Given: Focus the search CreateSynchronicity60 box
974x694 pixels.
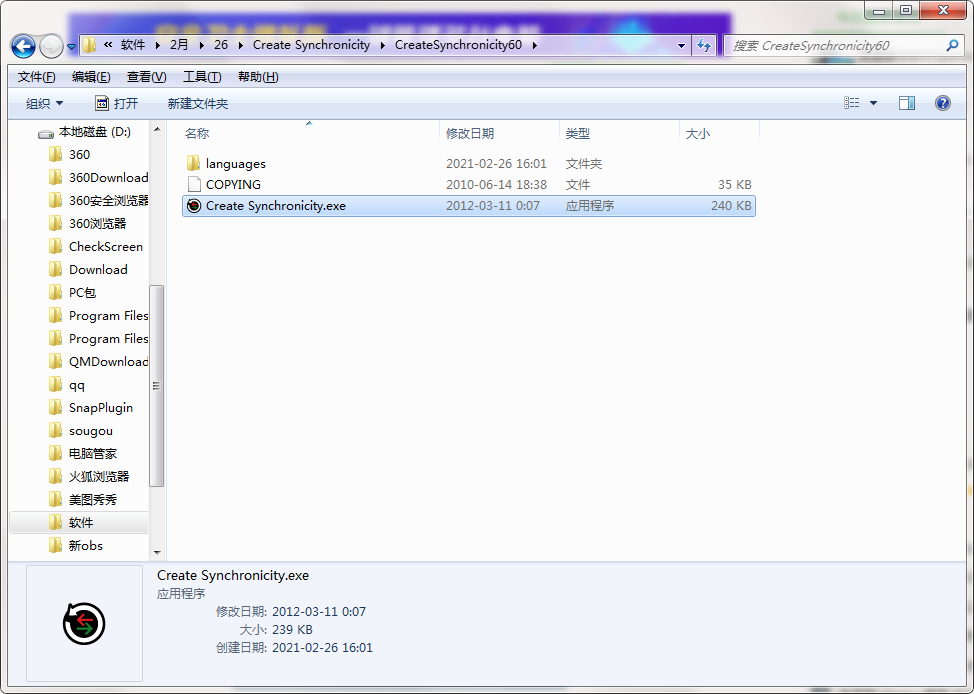Looking at the screenshot, I should tap(843, 45).
